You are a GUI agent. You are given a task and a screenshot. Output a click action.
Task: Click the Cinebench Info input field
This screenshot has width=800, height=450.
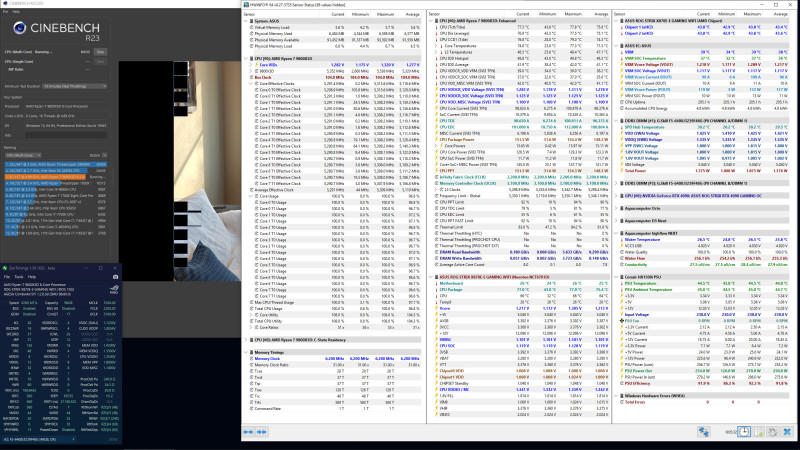[66, 136]
